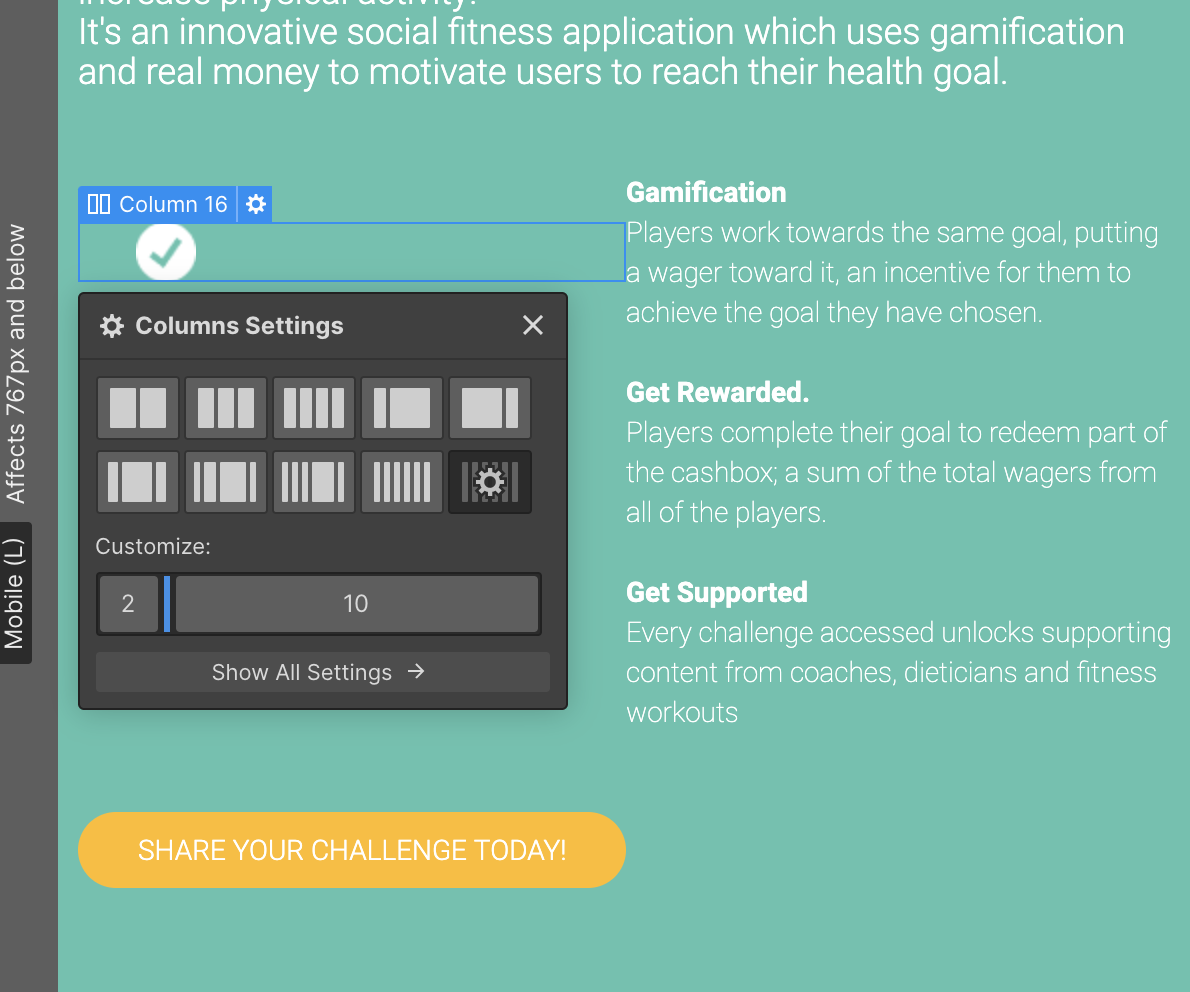Click the Column 16 element label
1190x992 pixels.
(158, 204)
